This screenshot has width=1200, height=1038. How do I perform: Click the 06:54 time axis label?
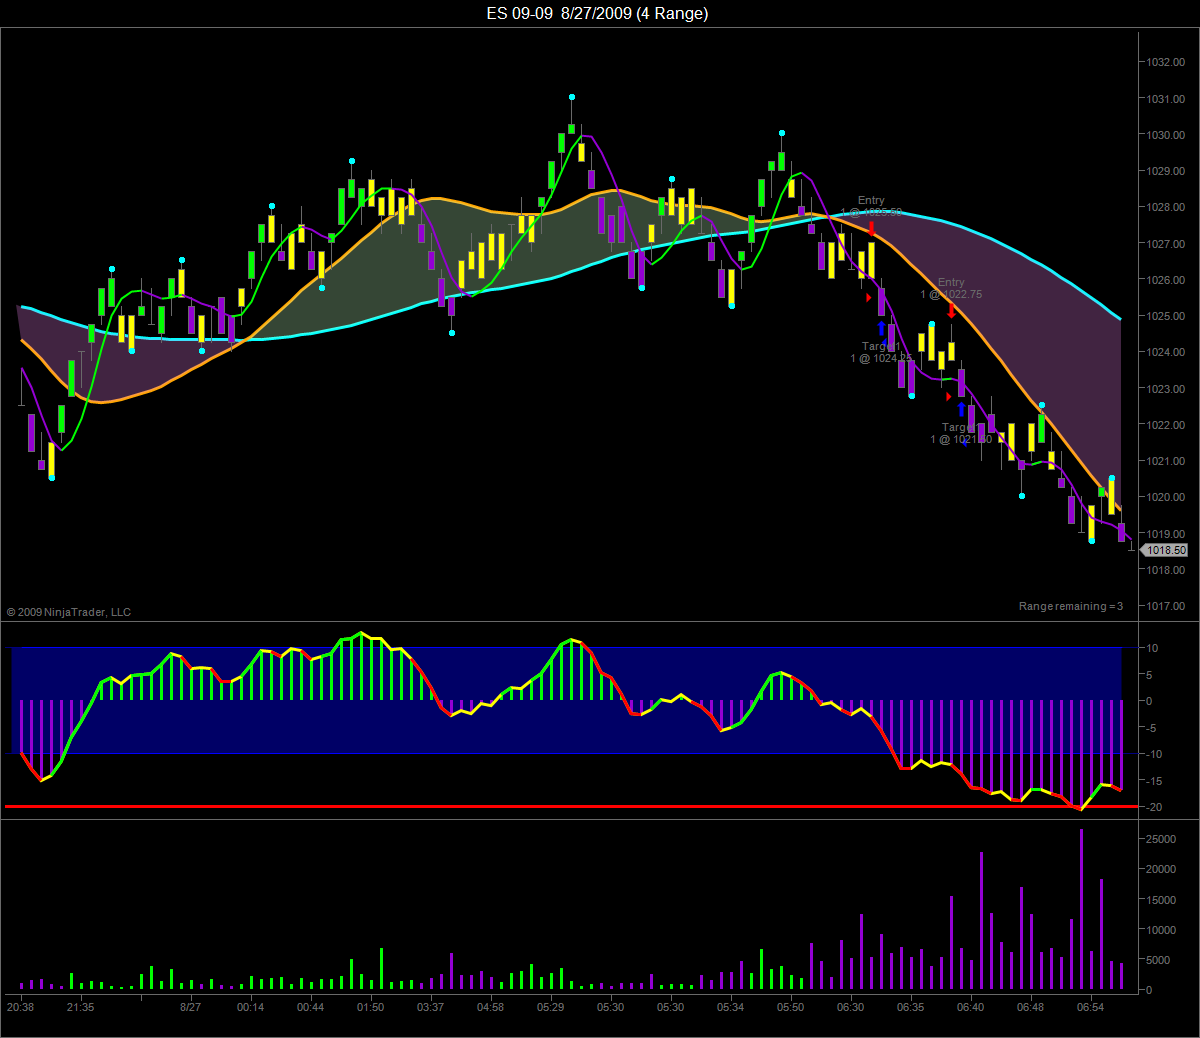1090,1007
